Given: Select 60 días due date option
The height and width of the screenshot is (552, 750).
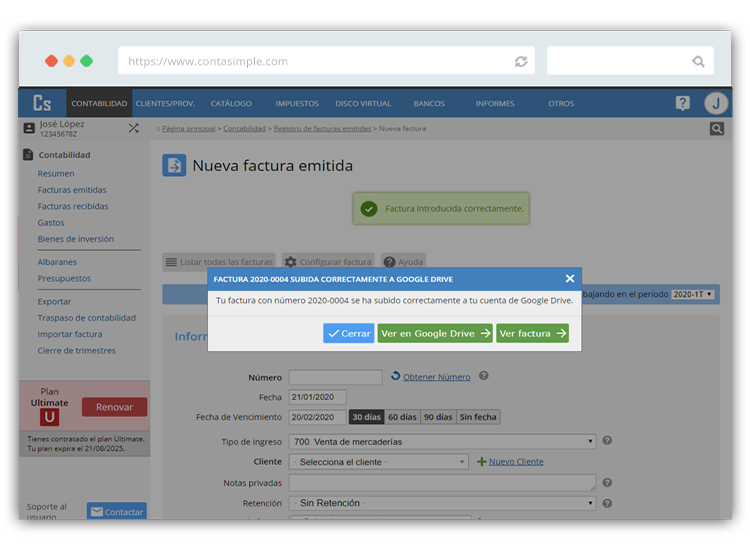Looking at the screenshot, I should pyautogui.click(x=402, y=417).
